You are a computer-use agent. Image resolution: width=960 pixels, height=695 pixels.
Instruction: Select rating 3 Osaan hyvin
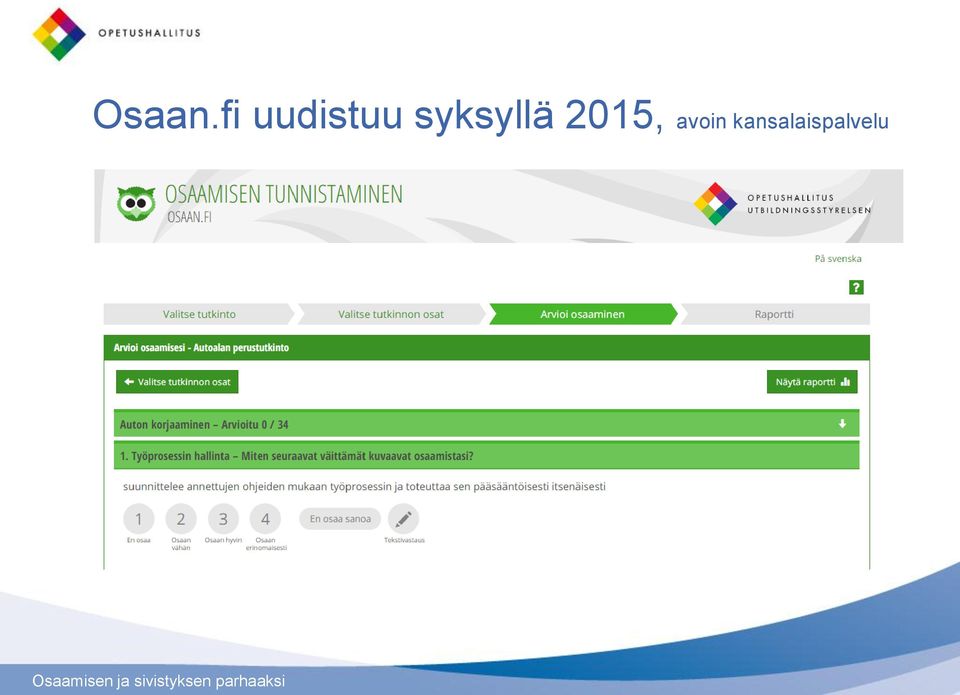(x=223, y=519)
